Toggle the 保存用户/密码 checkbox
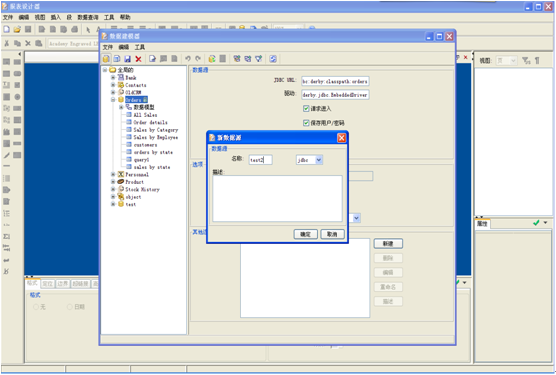This screenshot has height=375, width=556. [306, 123]
